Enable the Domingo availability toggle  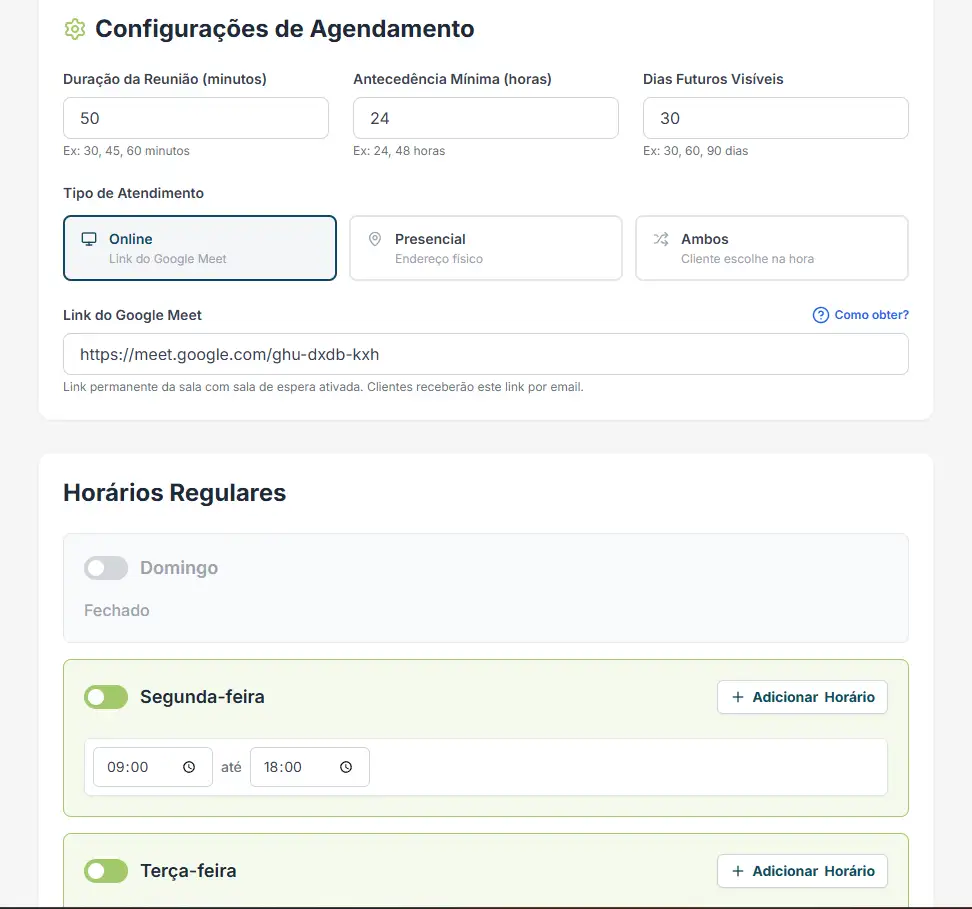click(106, 568)
